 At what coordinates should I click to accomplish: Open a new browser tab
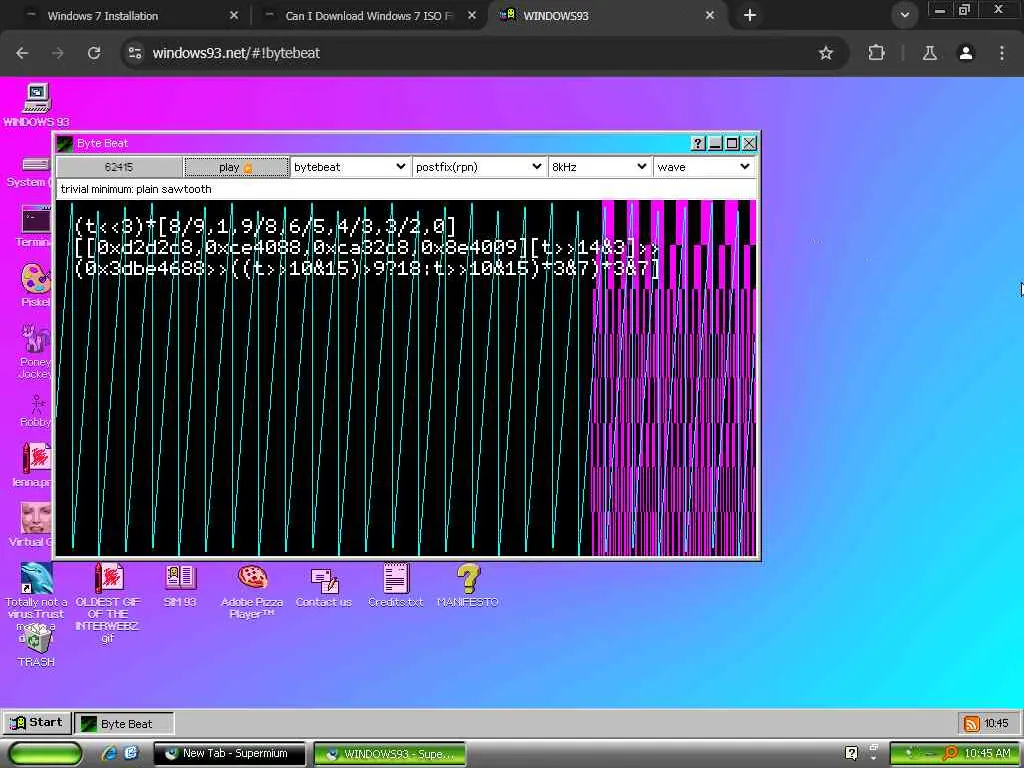(750, 16)
